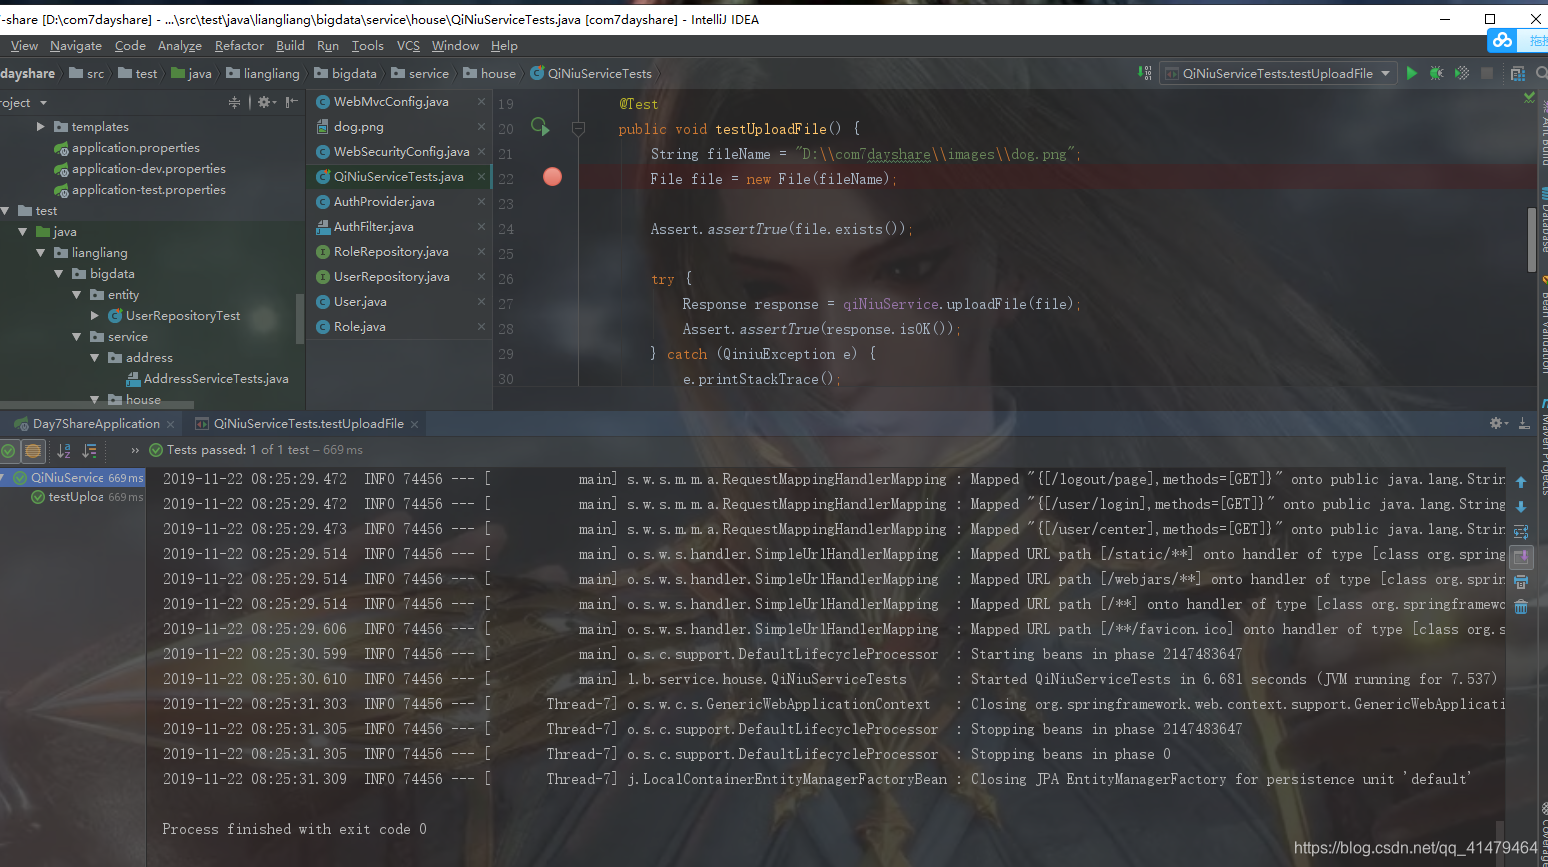This screenshot has height=867, width=1548.
Task: Run the QiNiuServiceTests.testUploadFile configuration
Action: tap(1412, 73)
